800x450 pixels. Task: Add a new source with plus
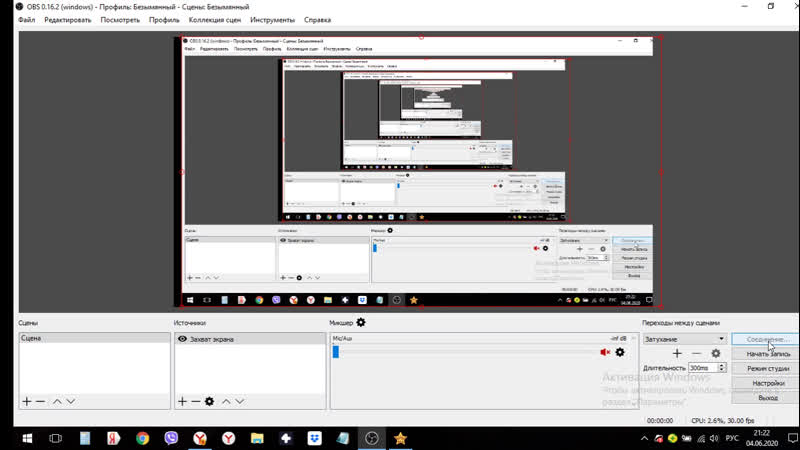tap(182, 401)
